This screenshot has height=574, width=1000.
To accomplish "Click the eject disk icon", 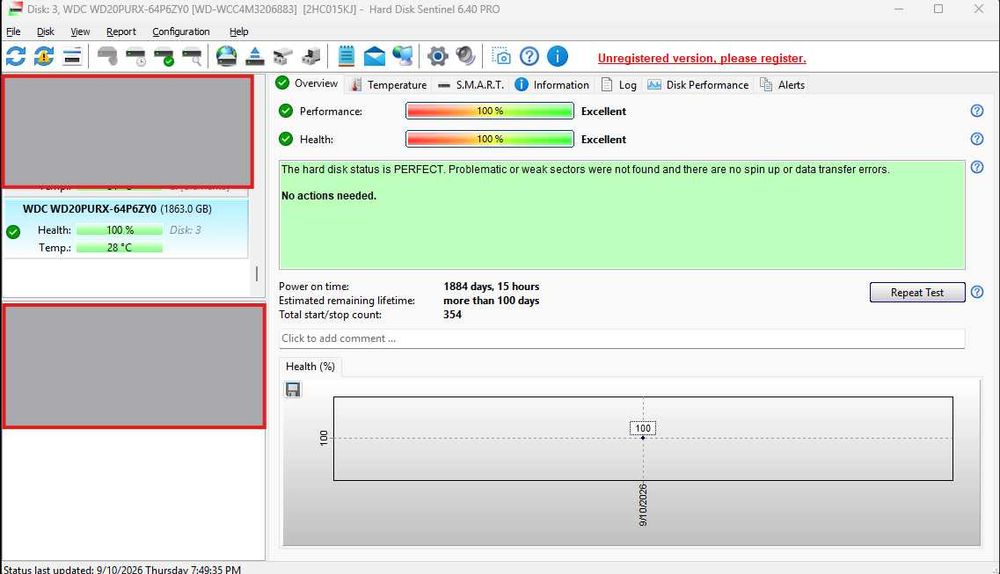I will point(255,56).
